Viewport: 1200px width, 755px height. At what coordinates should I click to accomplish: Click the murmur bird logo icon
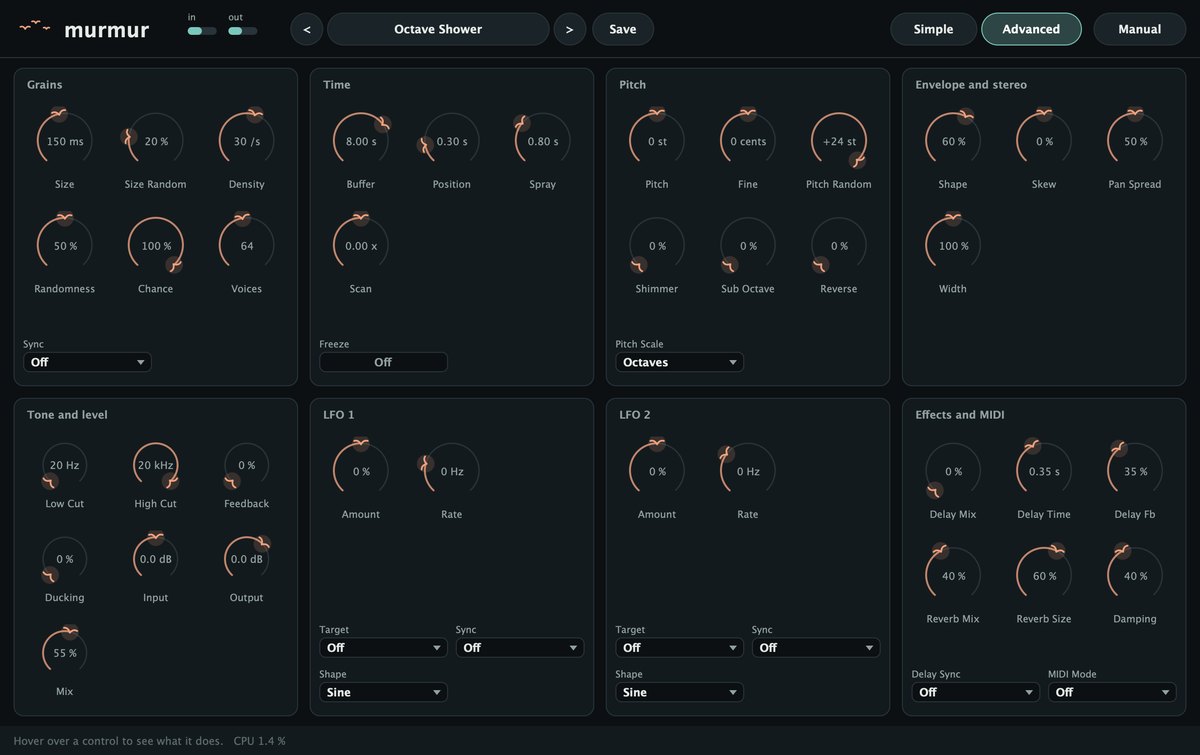[35, 25]
